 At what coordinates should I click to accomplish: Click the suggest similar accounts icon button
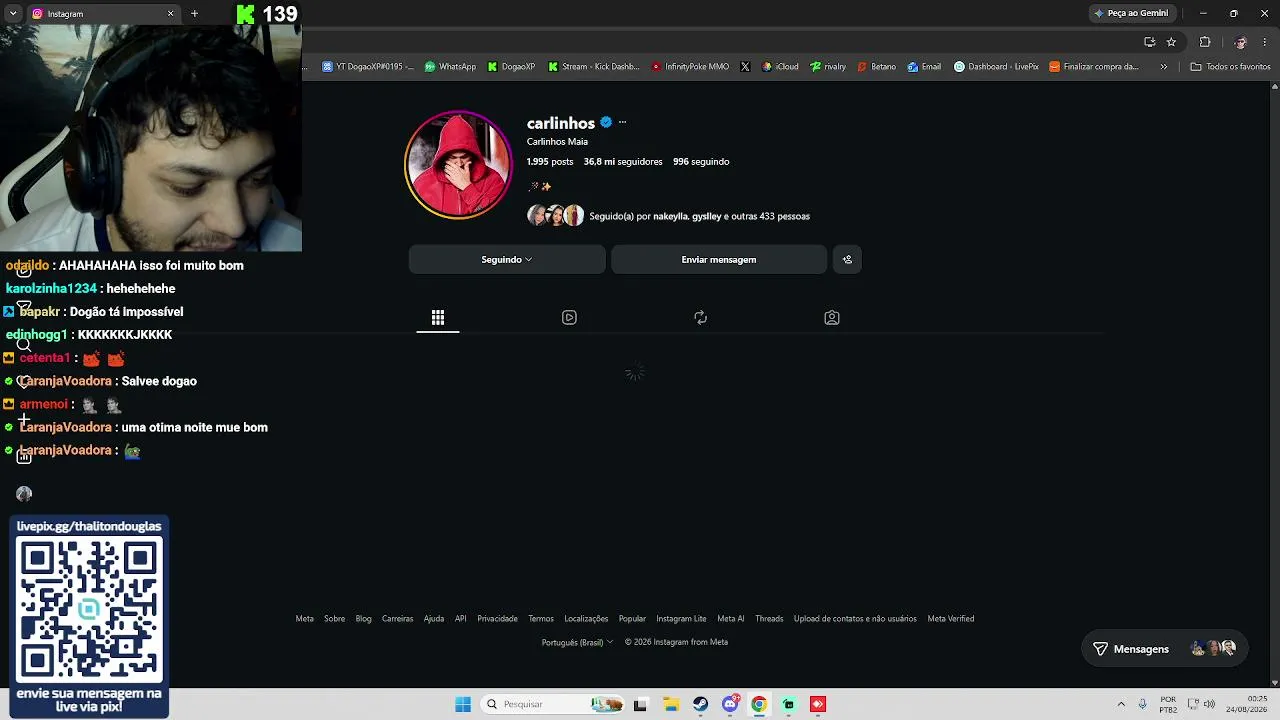click(x=847, y=260)
